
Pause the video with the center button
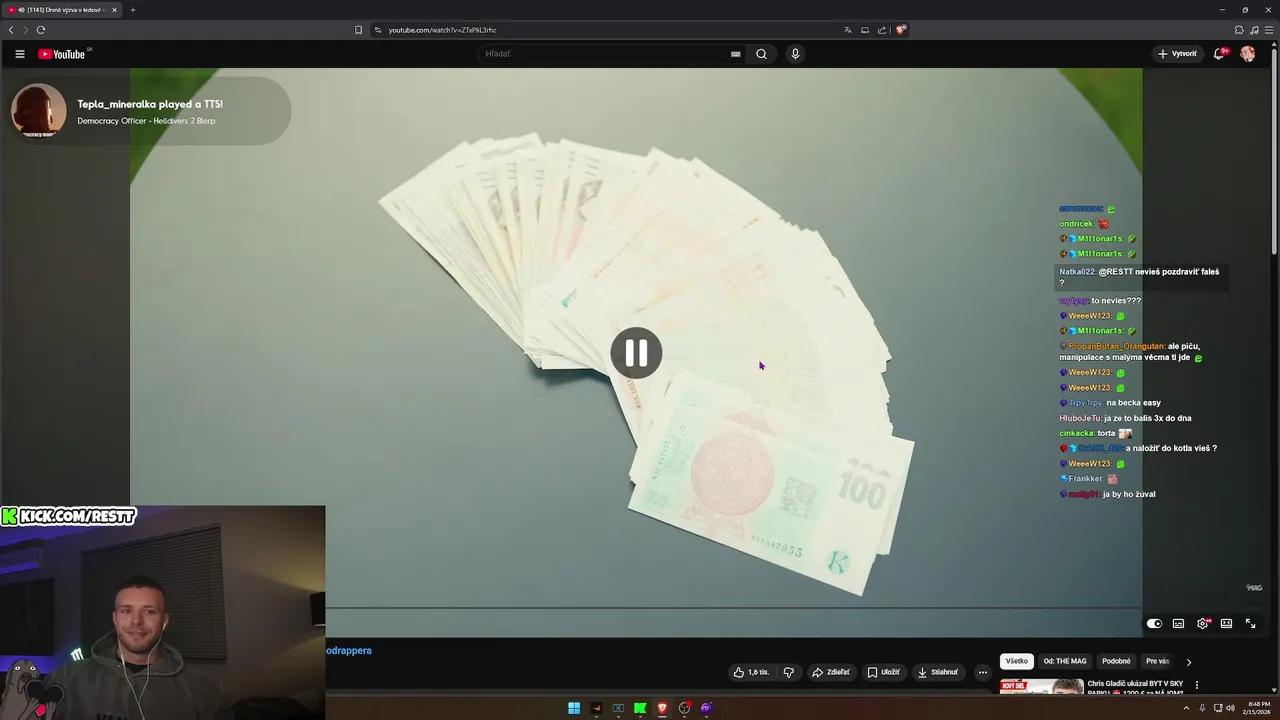point(636,353)
